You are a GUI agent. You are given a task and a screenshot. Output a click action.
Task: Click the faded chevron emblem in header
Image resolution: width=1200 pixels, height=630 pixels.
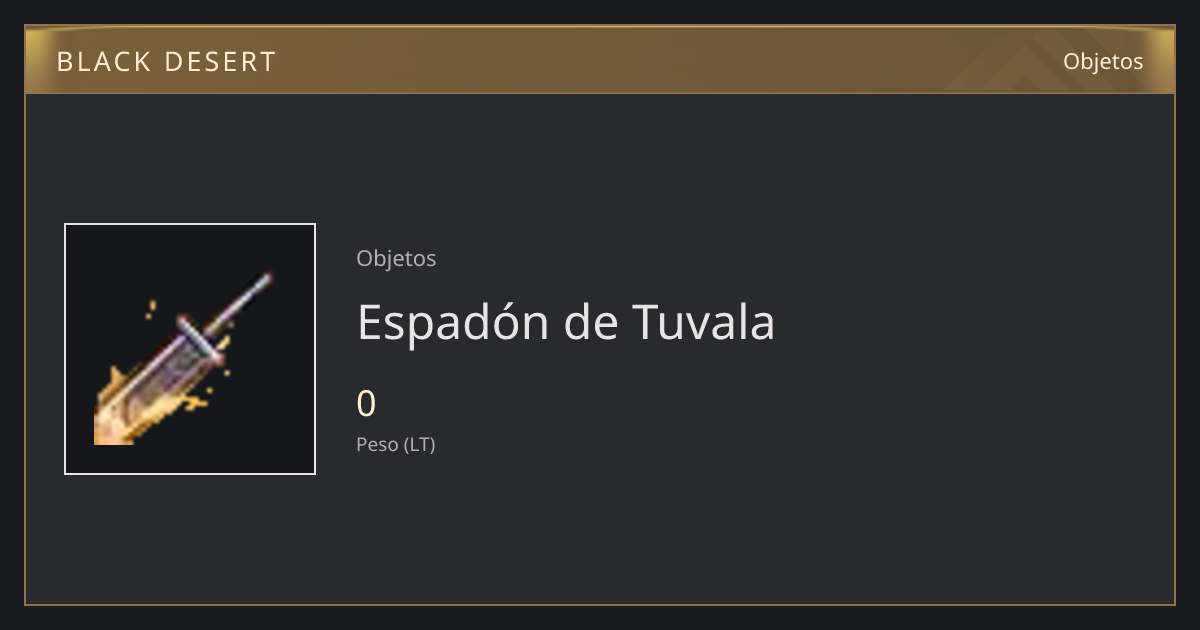pyautogui.click(x=1031, y=60)
